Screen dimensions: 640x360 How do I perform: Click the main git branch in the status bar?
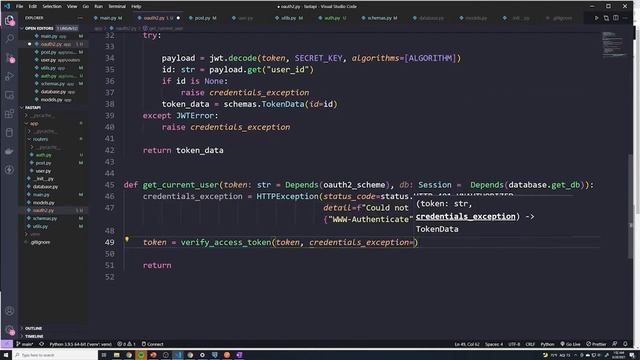pyautogui.click(x=25, y=344)
